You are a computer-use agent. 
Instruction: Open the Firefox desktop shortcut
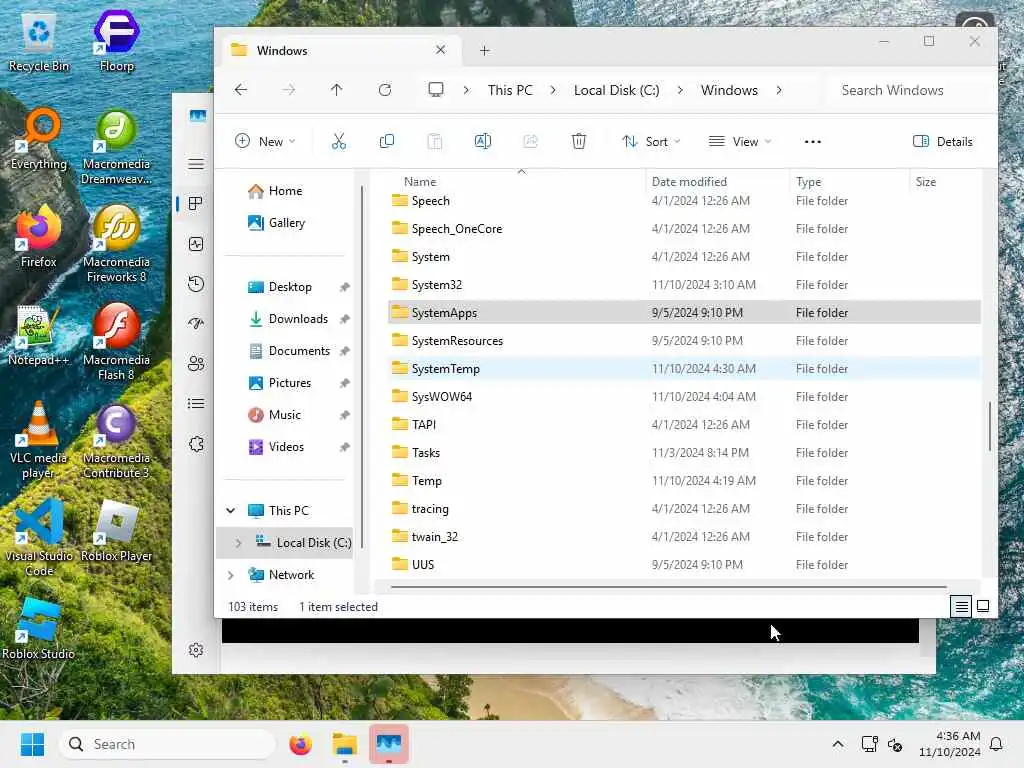pos(39,238)
